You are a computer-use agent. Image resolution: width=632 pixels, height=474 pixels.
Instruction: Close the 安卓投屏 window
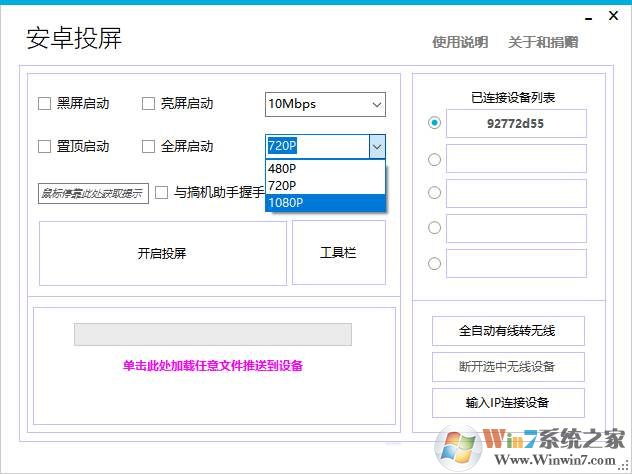613,16
